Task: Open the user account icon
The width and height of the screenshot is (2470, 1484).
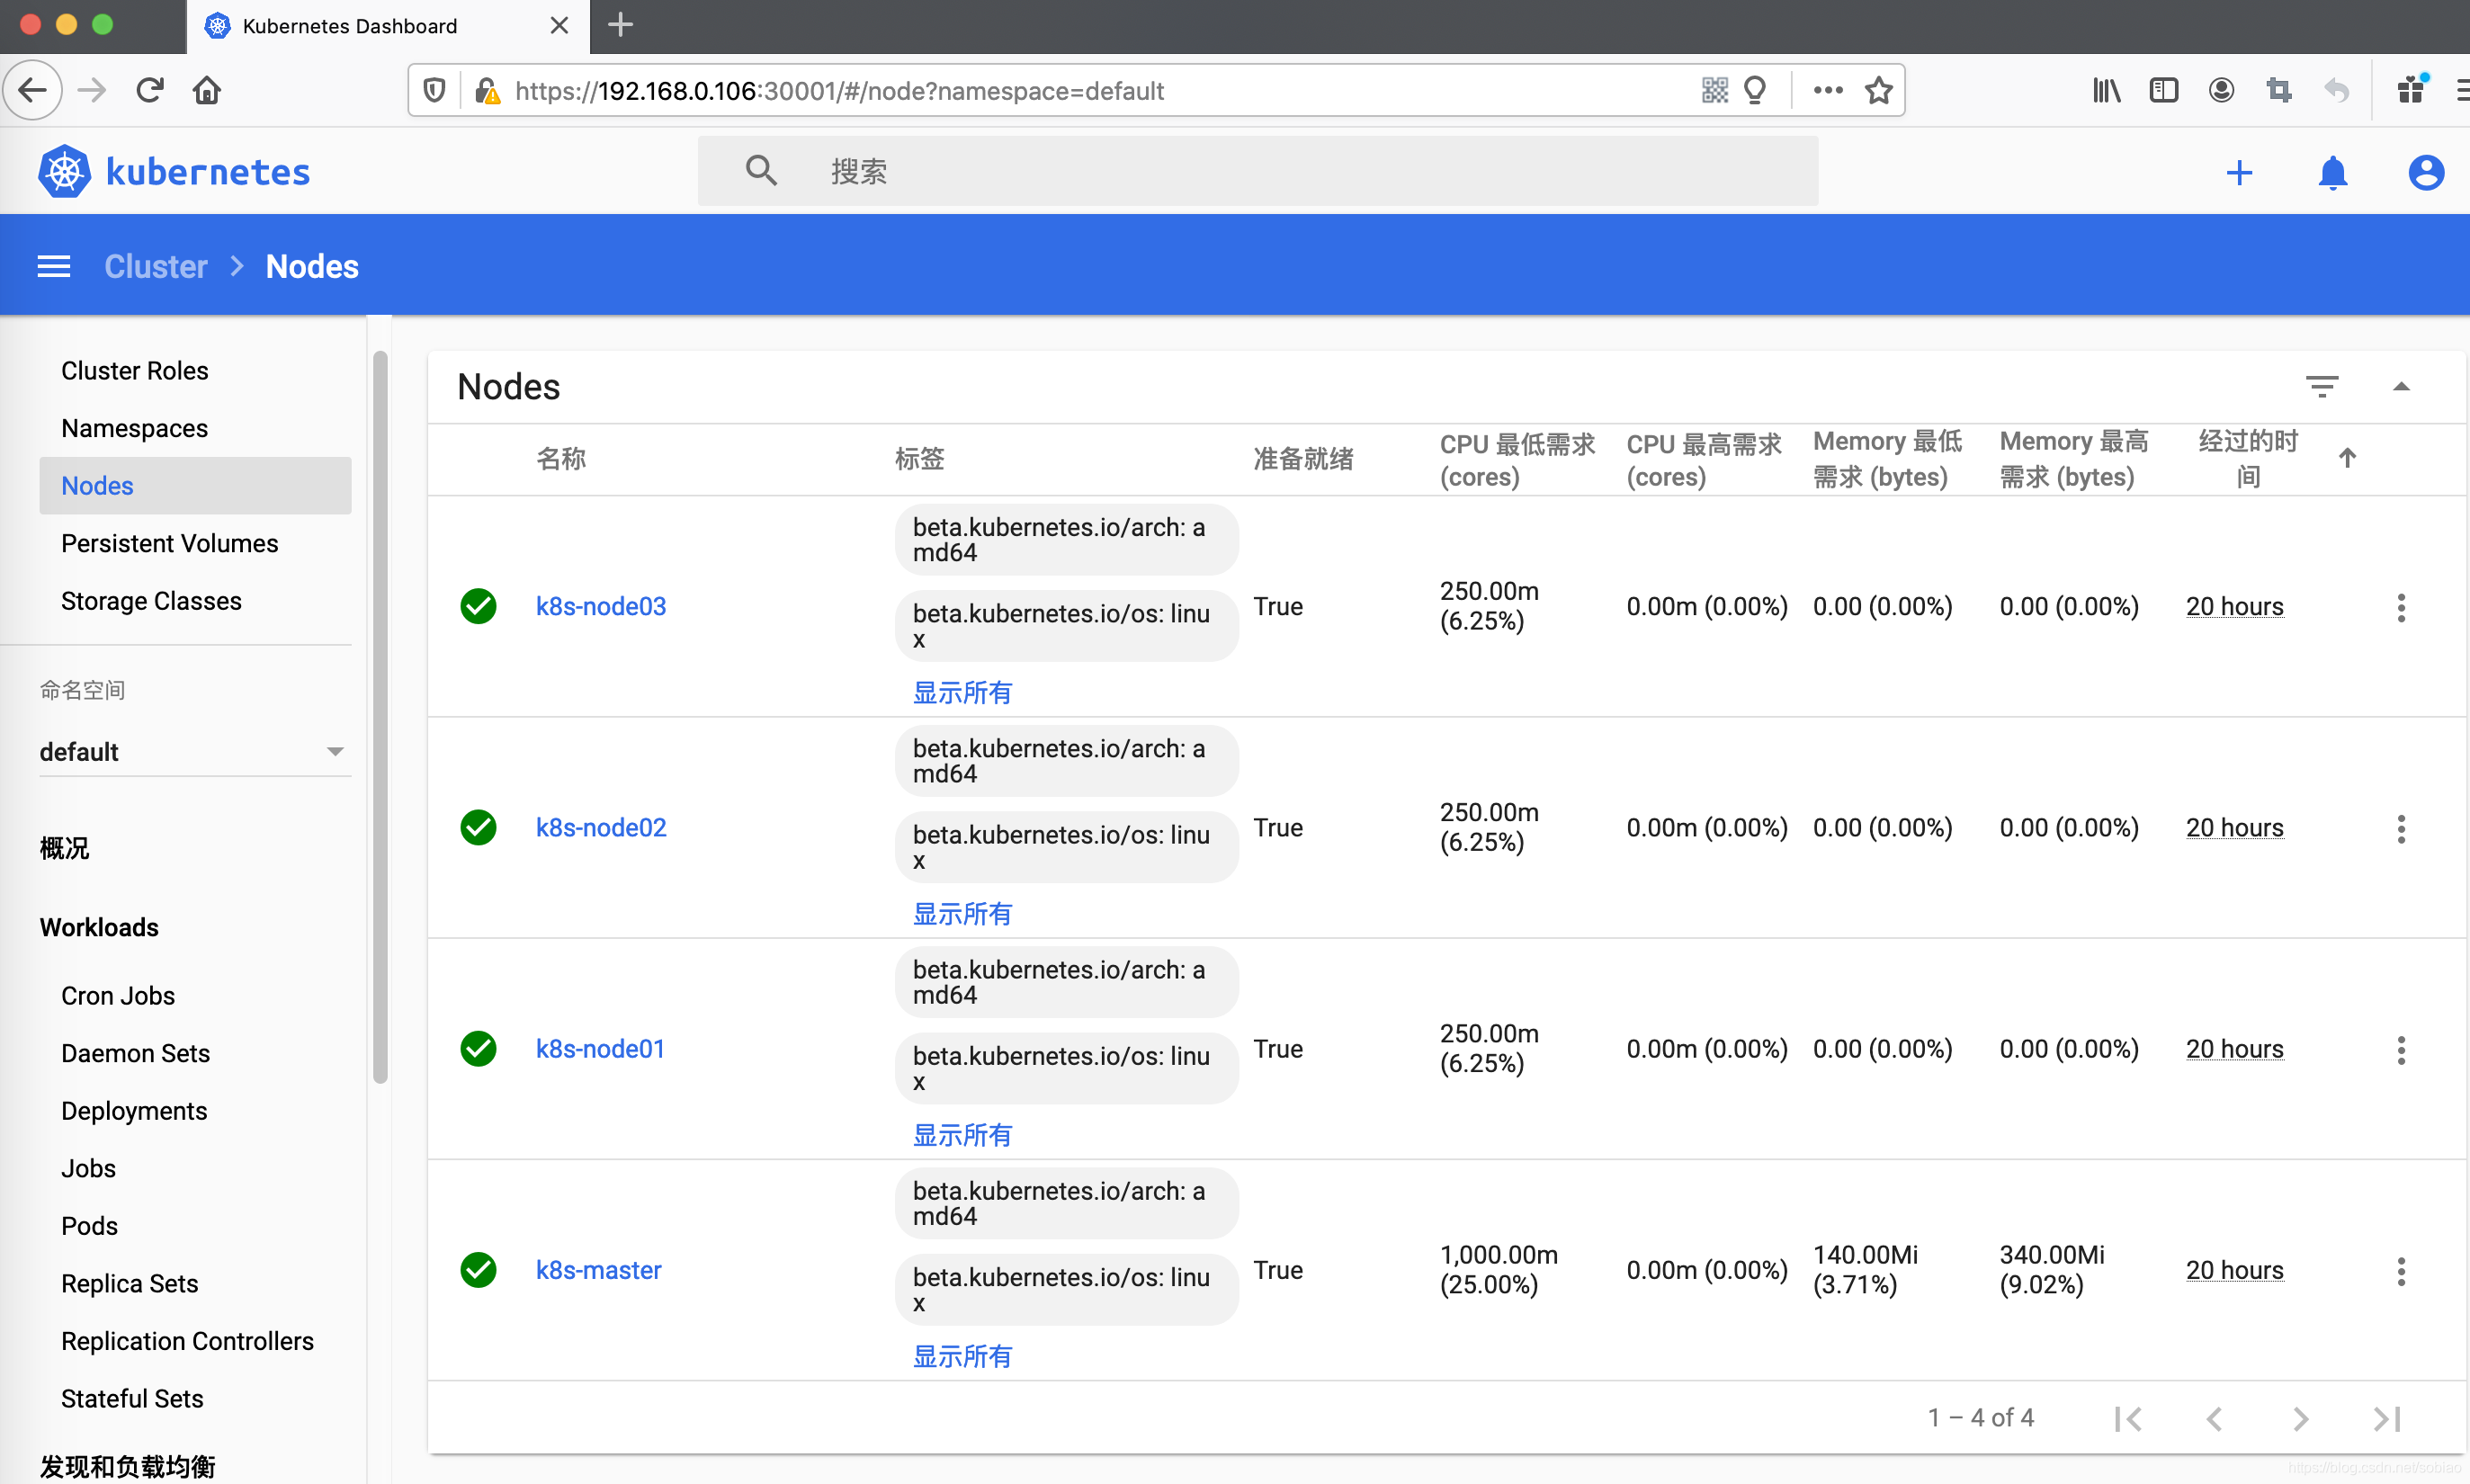Action: (x=2426, y=172)
